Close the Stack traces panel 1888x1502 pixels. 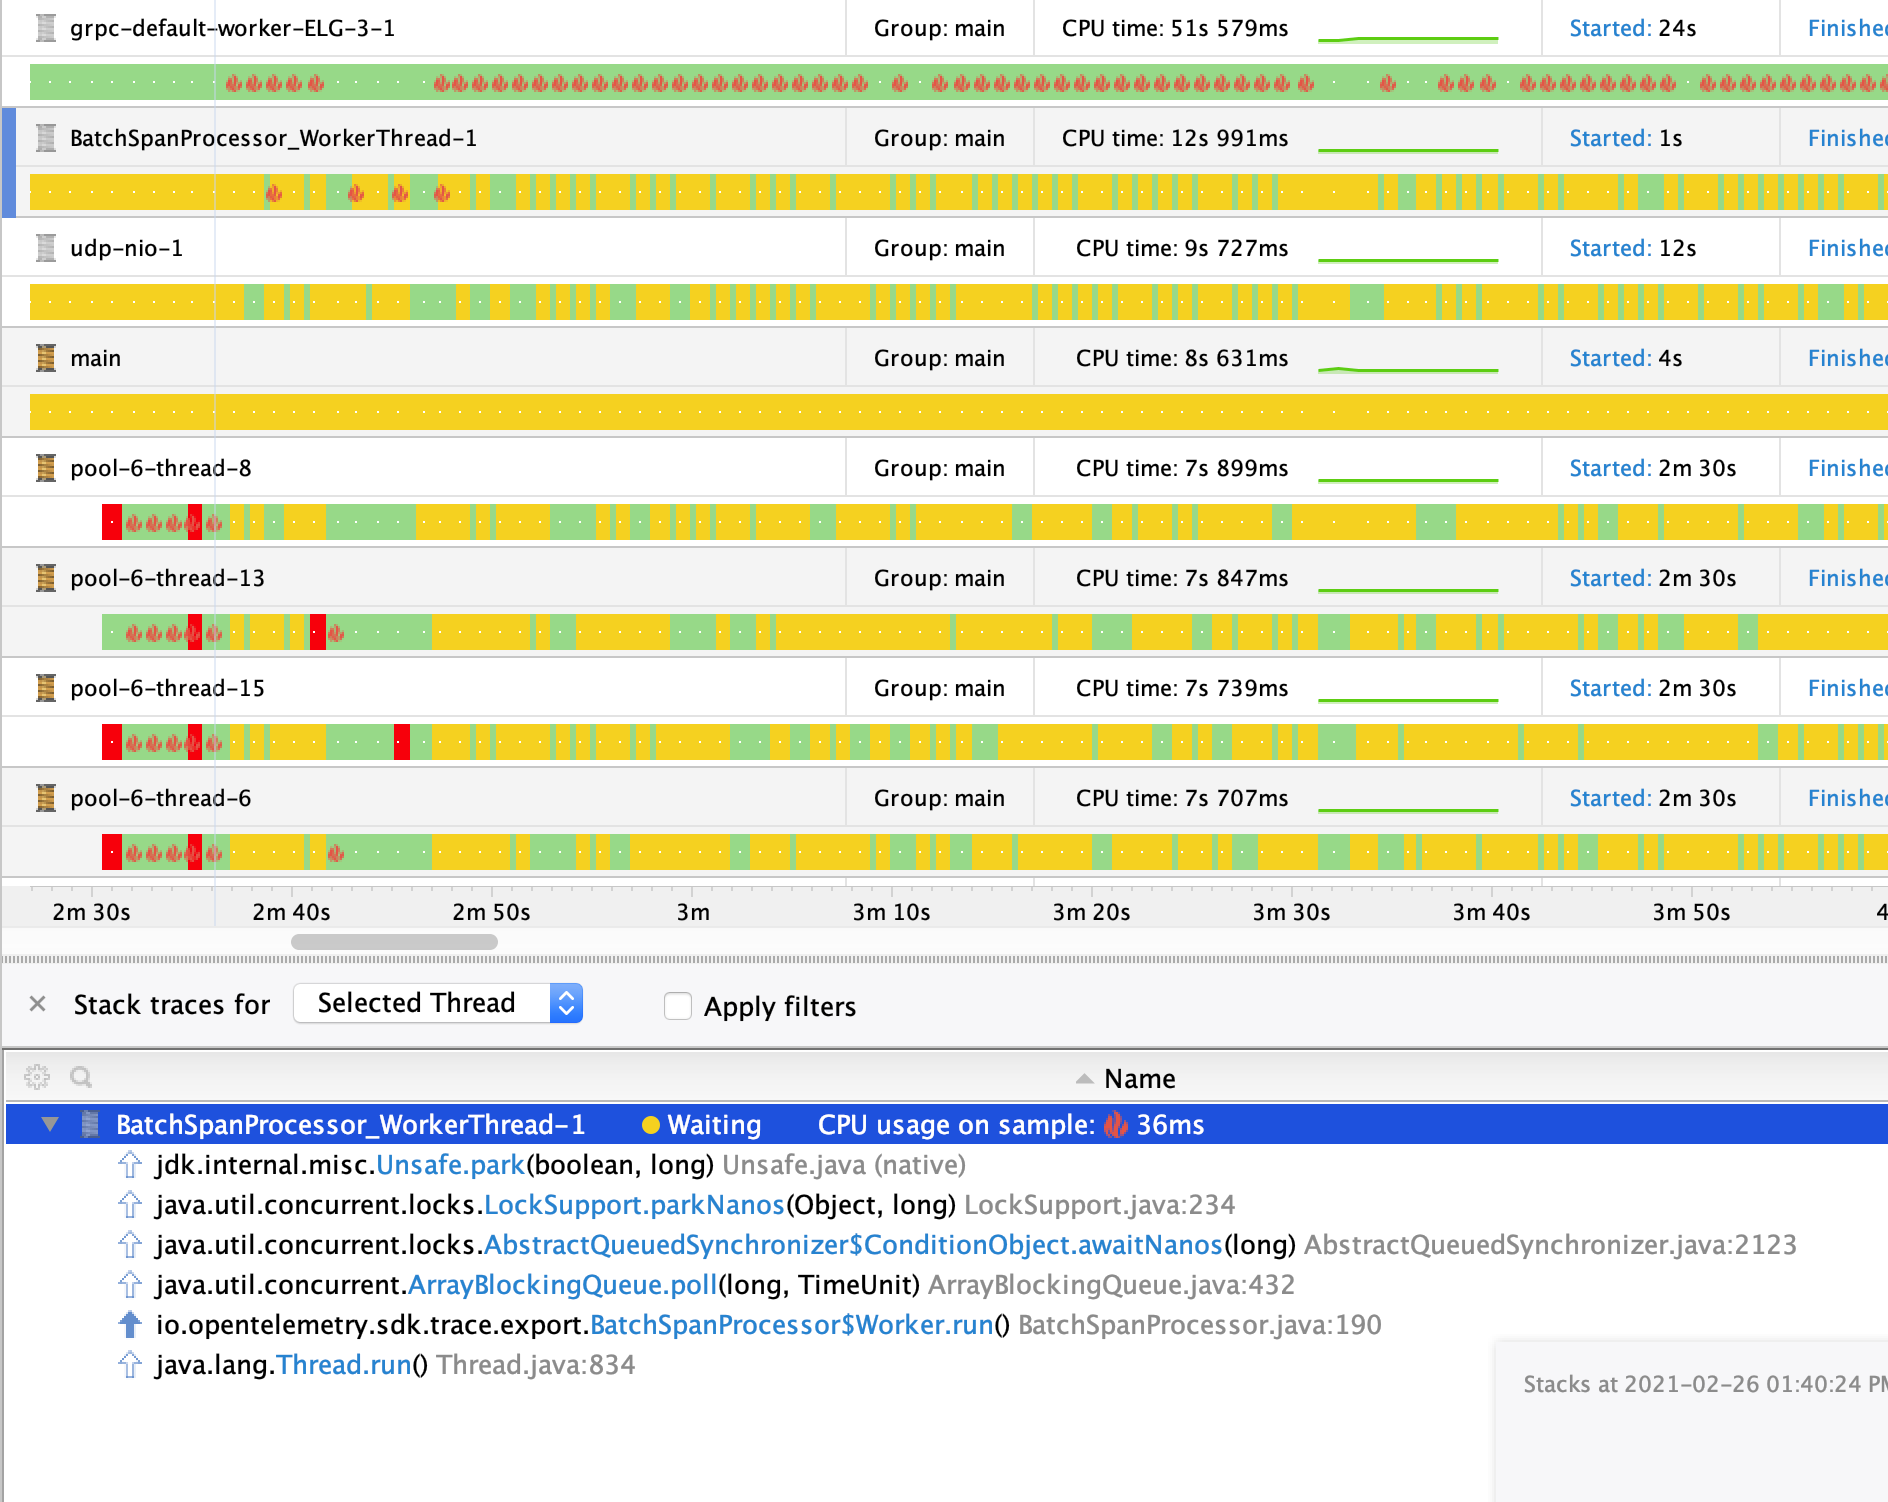pos(37,1004)
